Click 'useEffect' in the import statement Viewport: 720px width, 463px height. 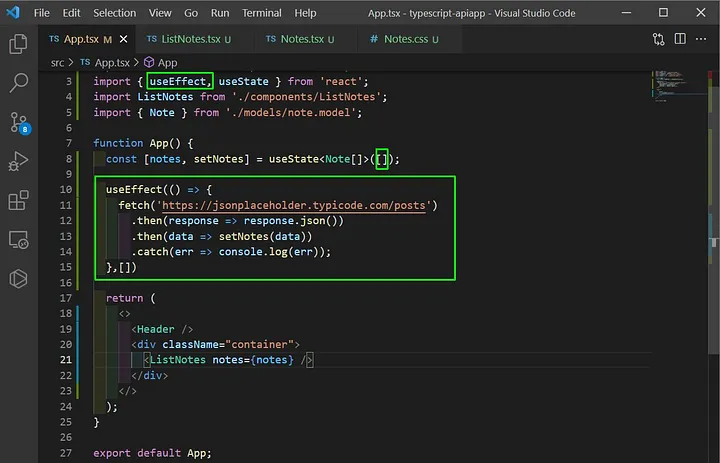pos(178,81)
